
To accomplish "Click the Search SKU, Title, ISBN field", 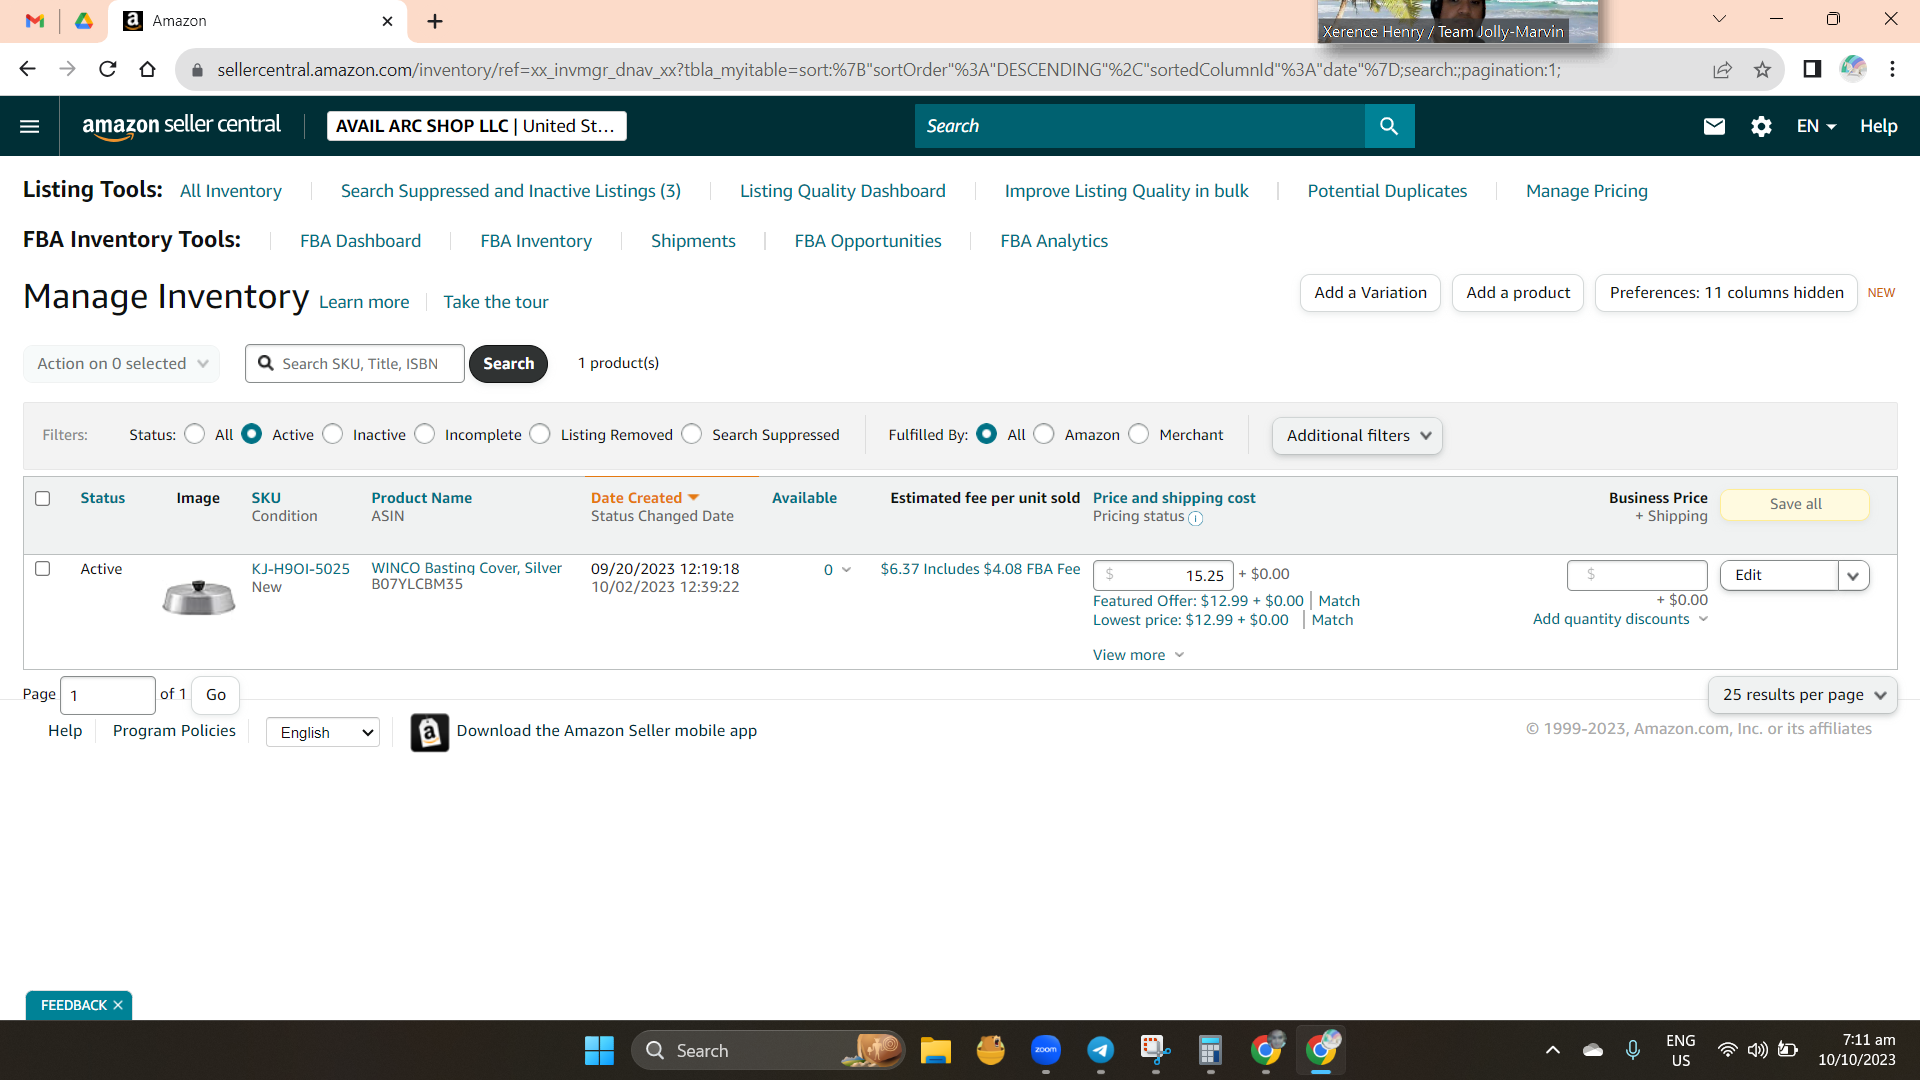I will 355,364.
